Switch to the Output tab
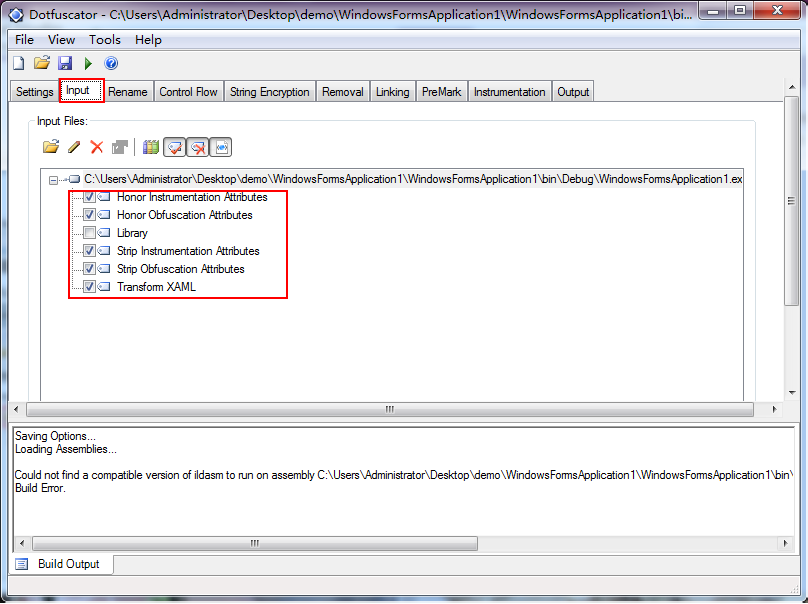The width and height of the screenshot is (808, 604). (x=573, y=92)
